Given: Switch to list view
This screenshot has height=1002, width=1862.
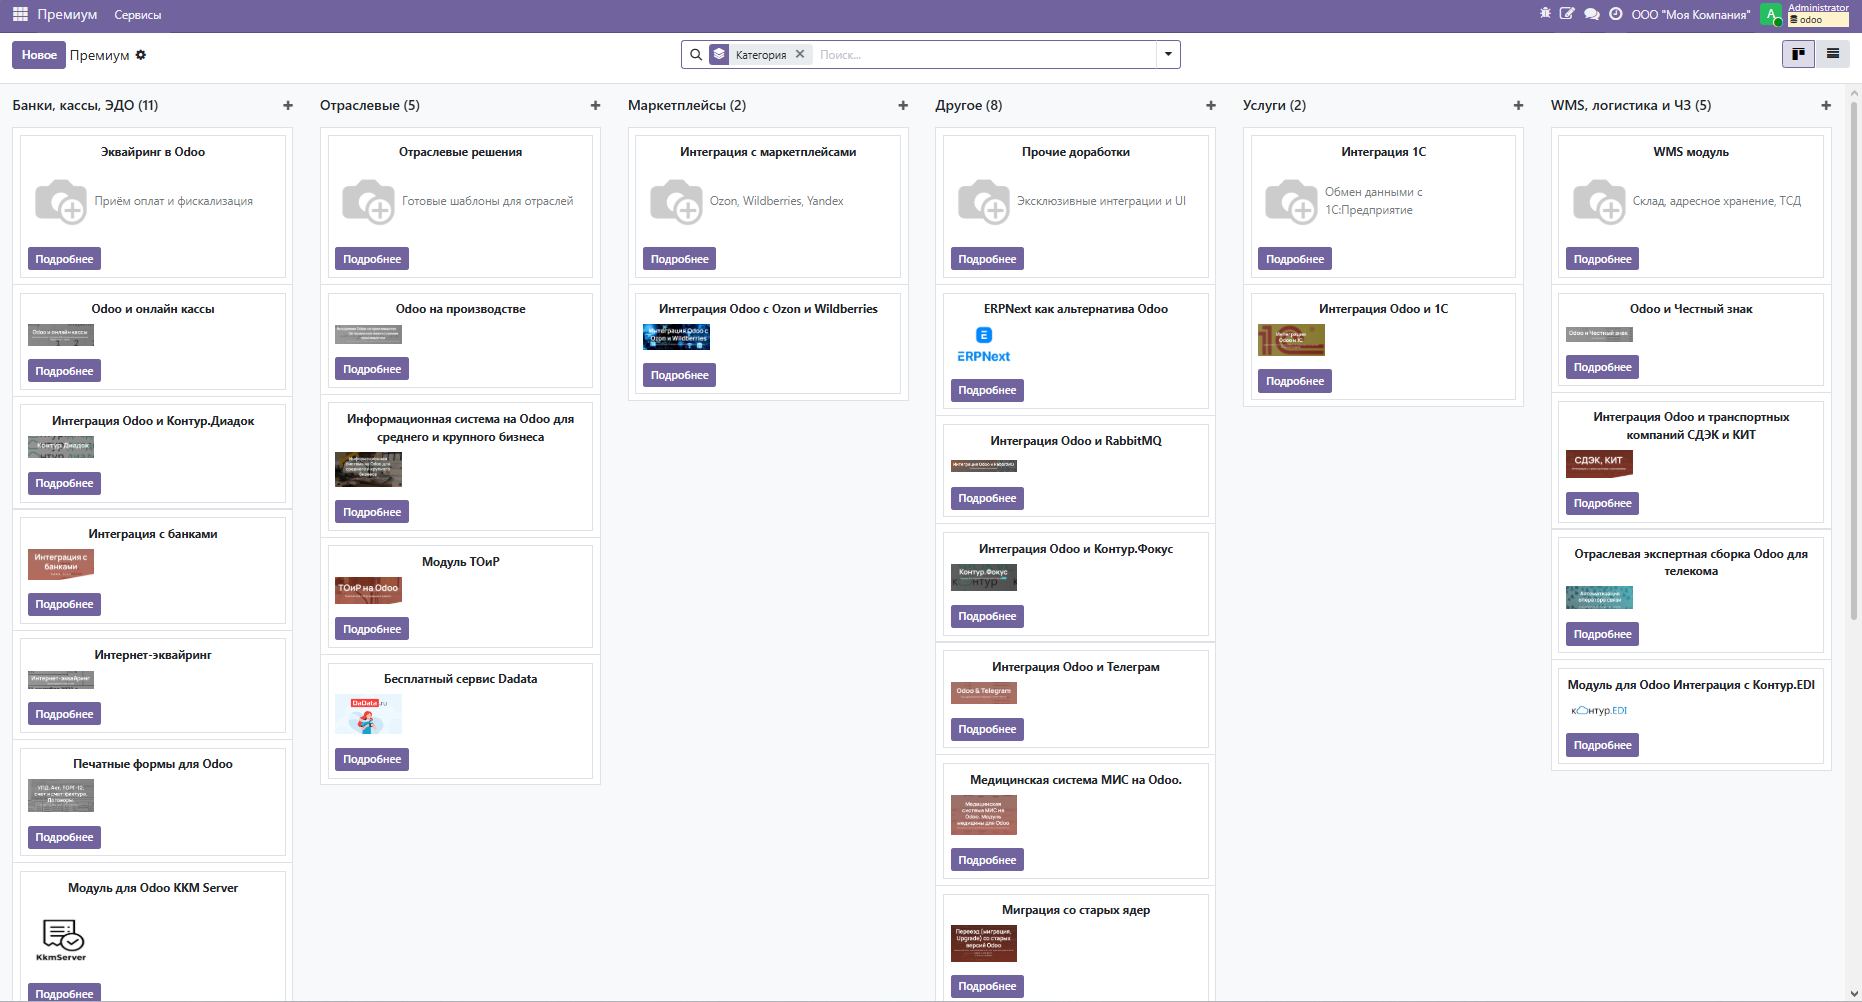Looking at the screenshot, I should point(1833,54).
